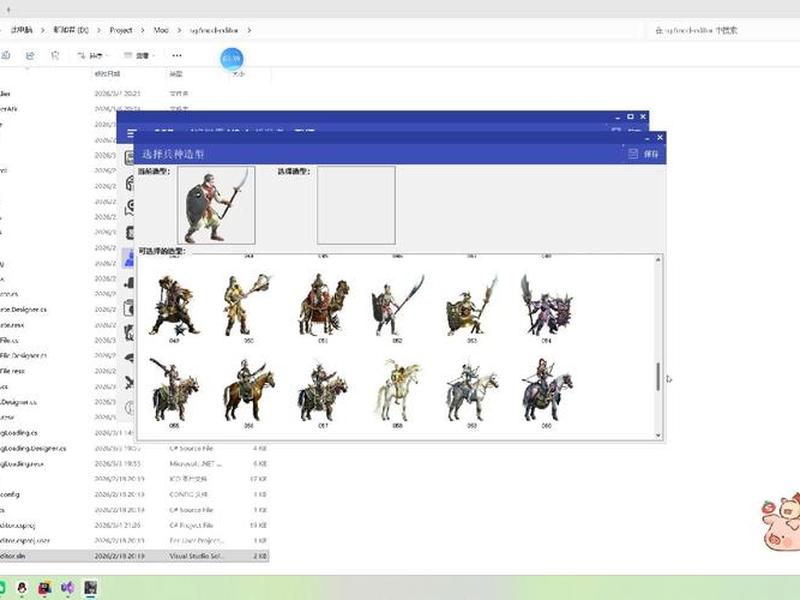Open the Explorer sort dropdown
This screenshot has width=800, height=600.
[92, 56]
